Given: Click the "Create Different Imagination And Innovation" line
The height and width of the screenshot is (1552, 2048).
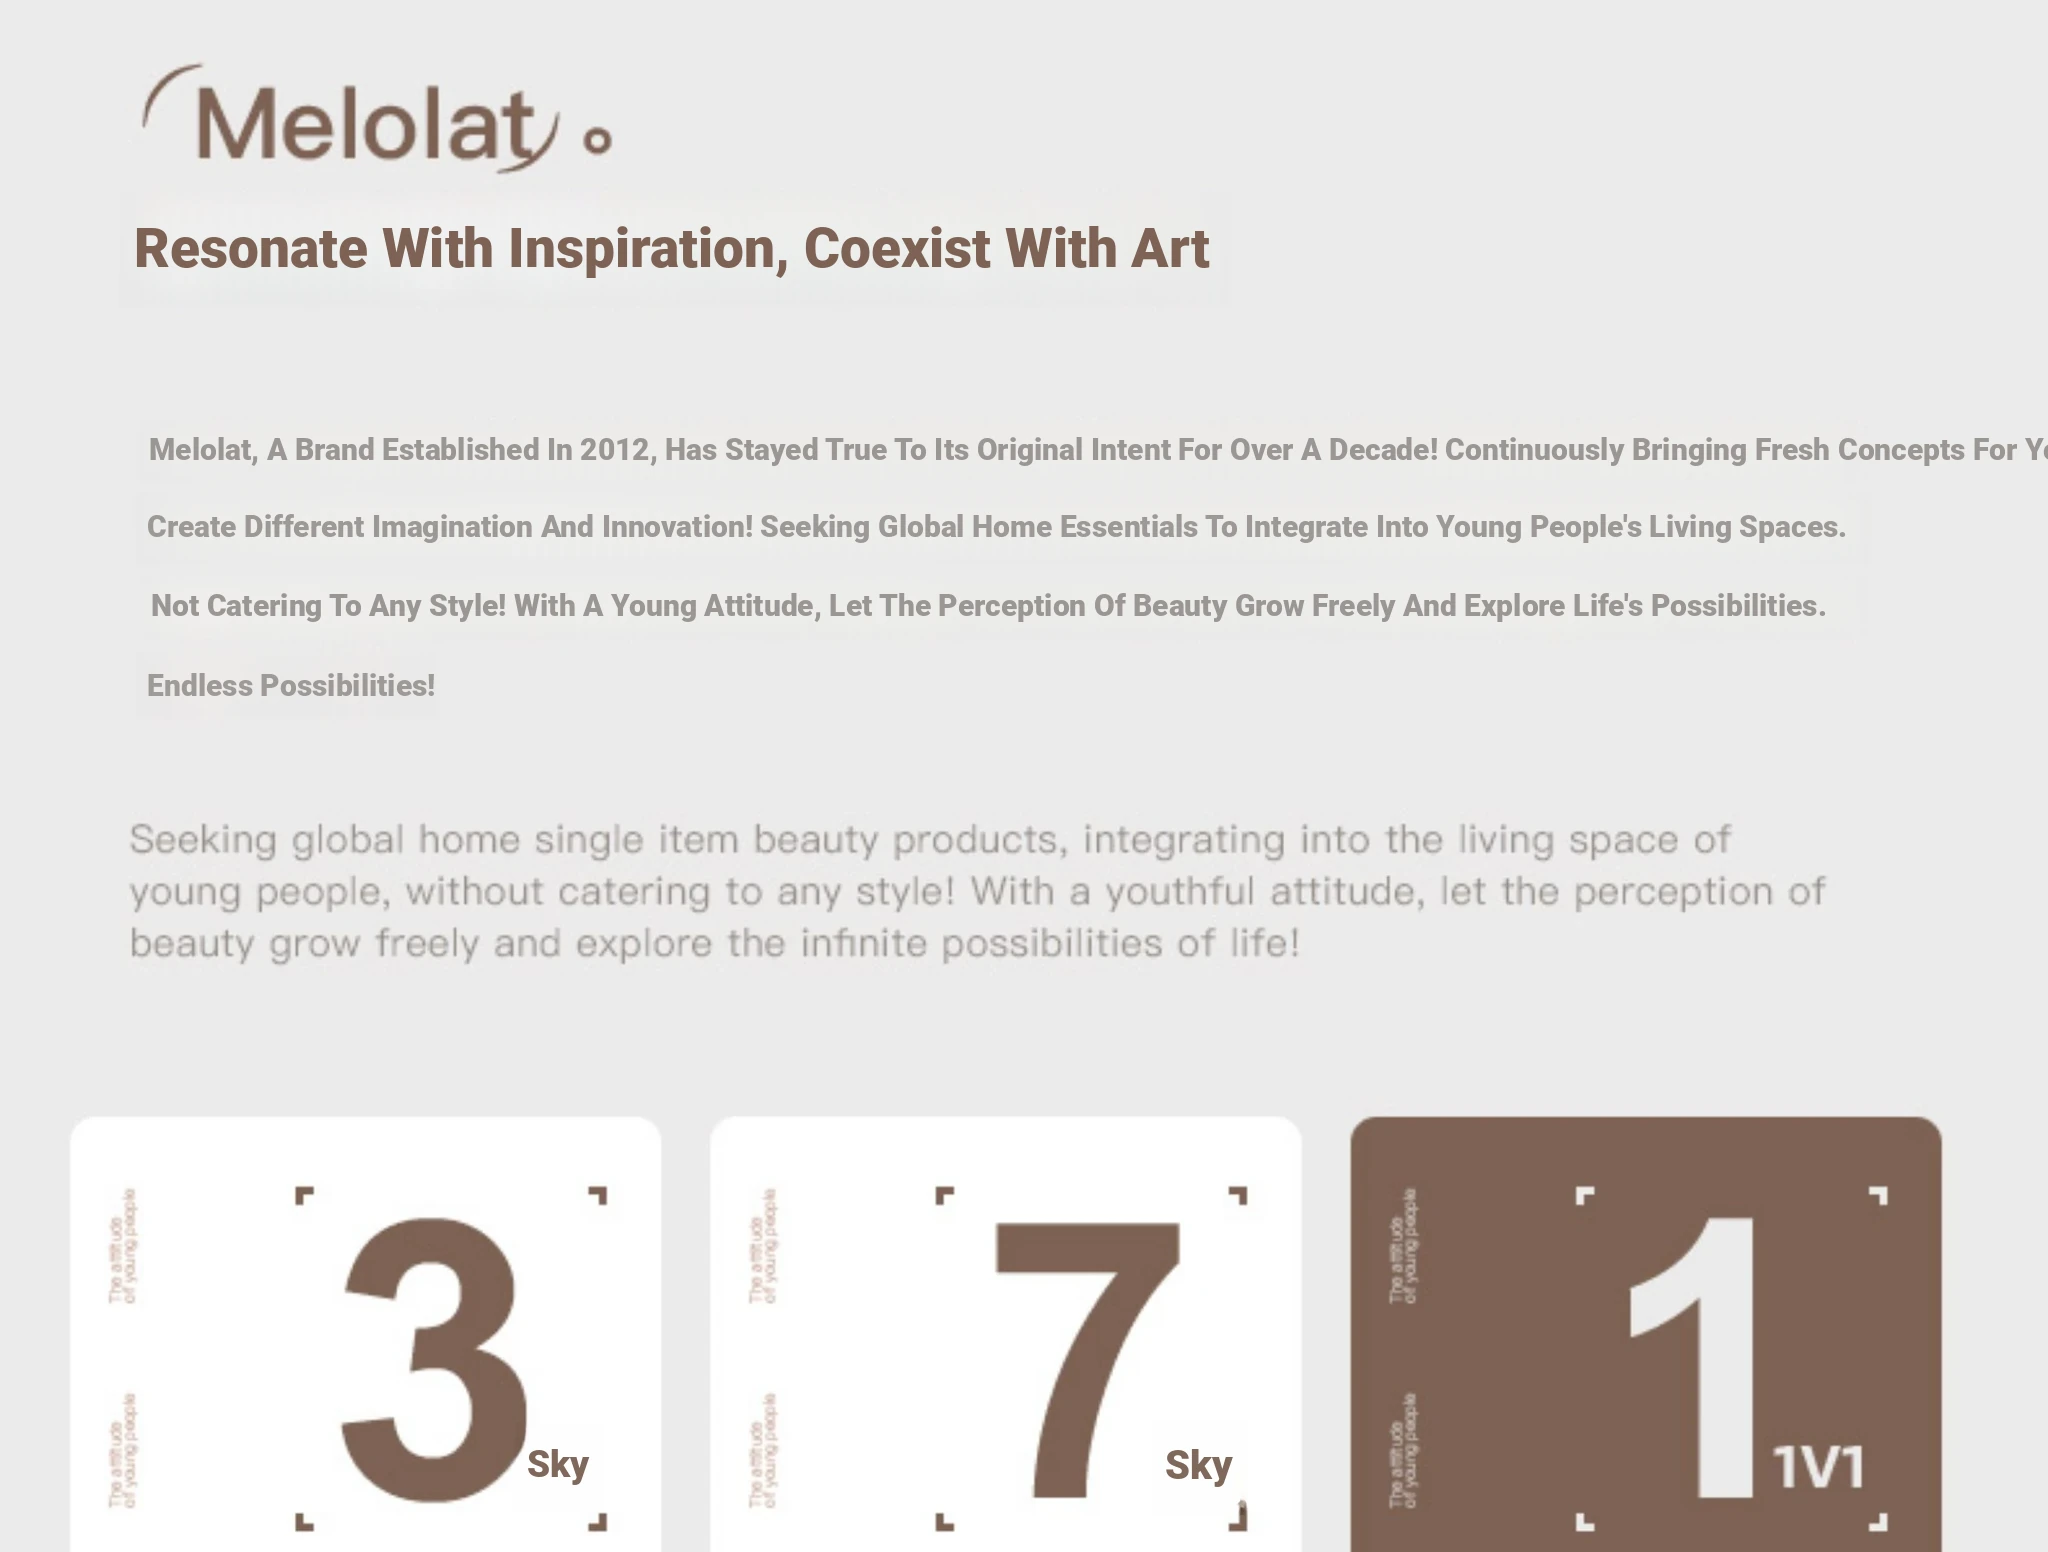Looking at the screenshot, I should coord(996,527).
